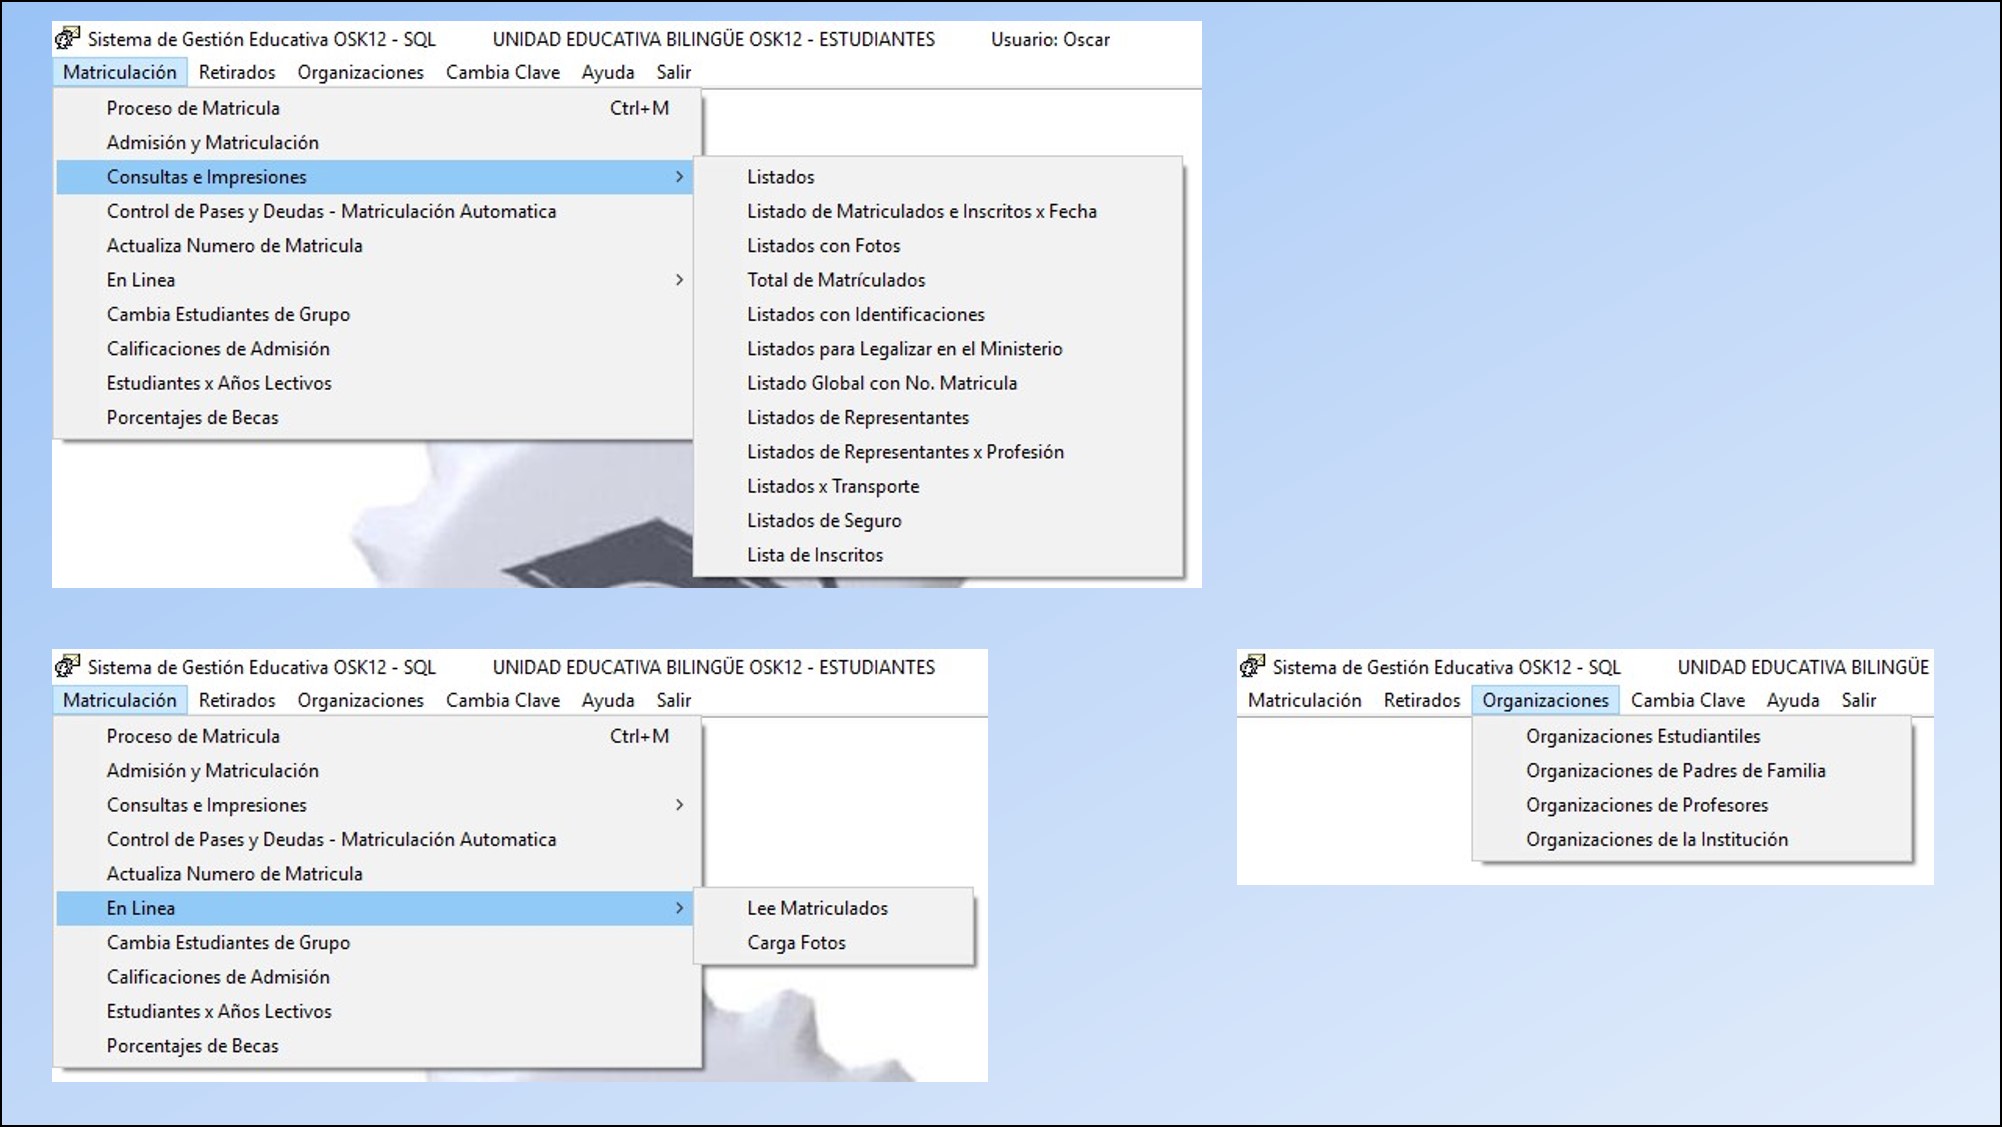Open Listados de Representantes x Profesión
The image size is (2002, 1127).
[904, 452]
